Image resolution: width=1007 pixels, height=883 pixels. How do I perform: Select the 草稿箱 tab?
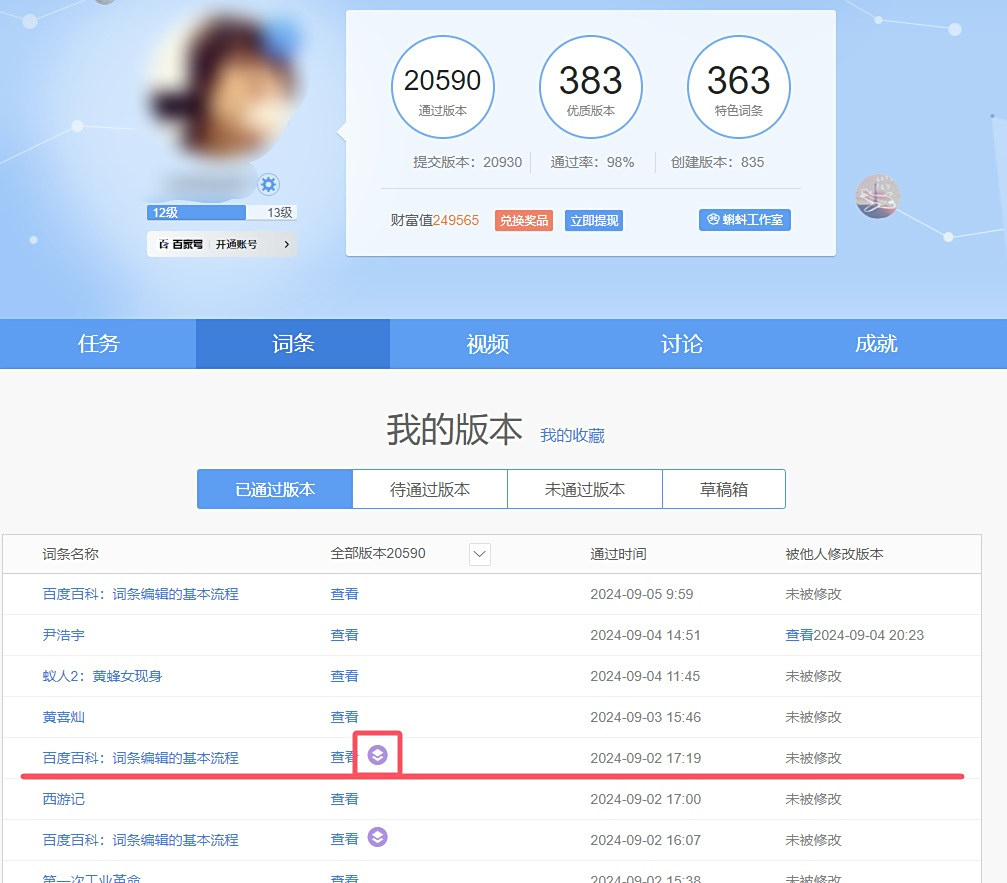(x=724, y=489)
